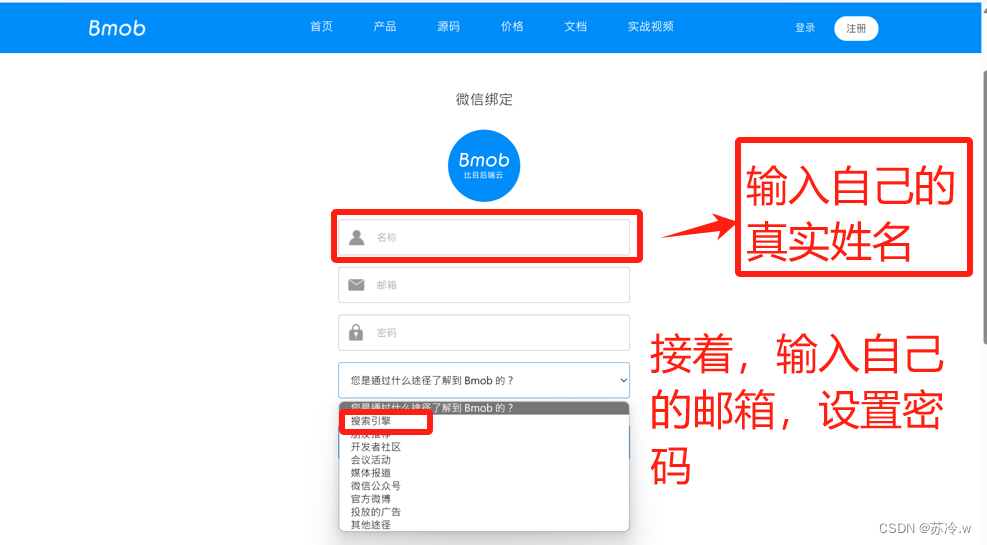Screen dimensions: 987x545
Task: Choose 媒体报道 from the dropdown list
Action: coord(484,473)
